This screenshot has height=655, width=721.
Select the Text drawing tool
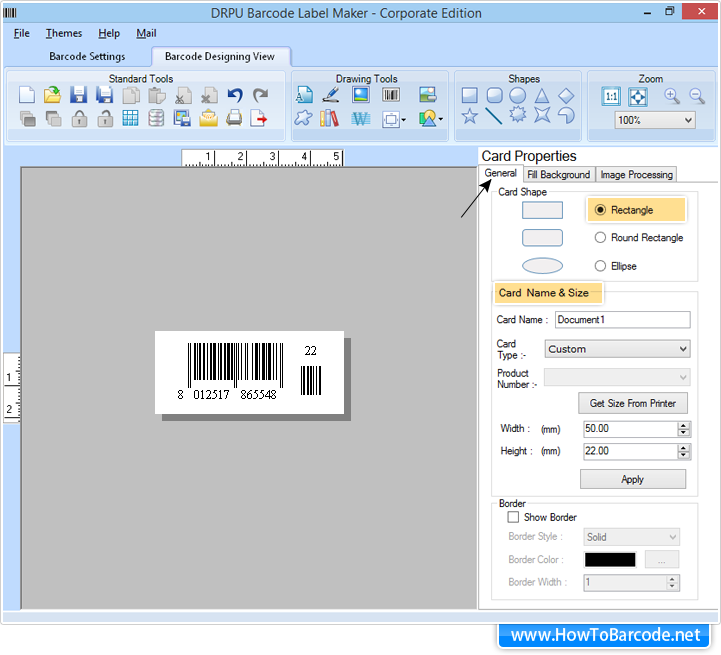click(304, 95)
